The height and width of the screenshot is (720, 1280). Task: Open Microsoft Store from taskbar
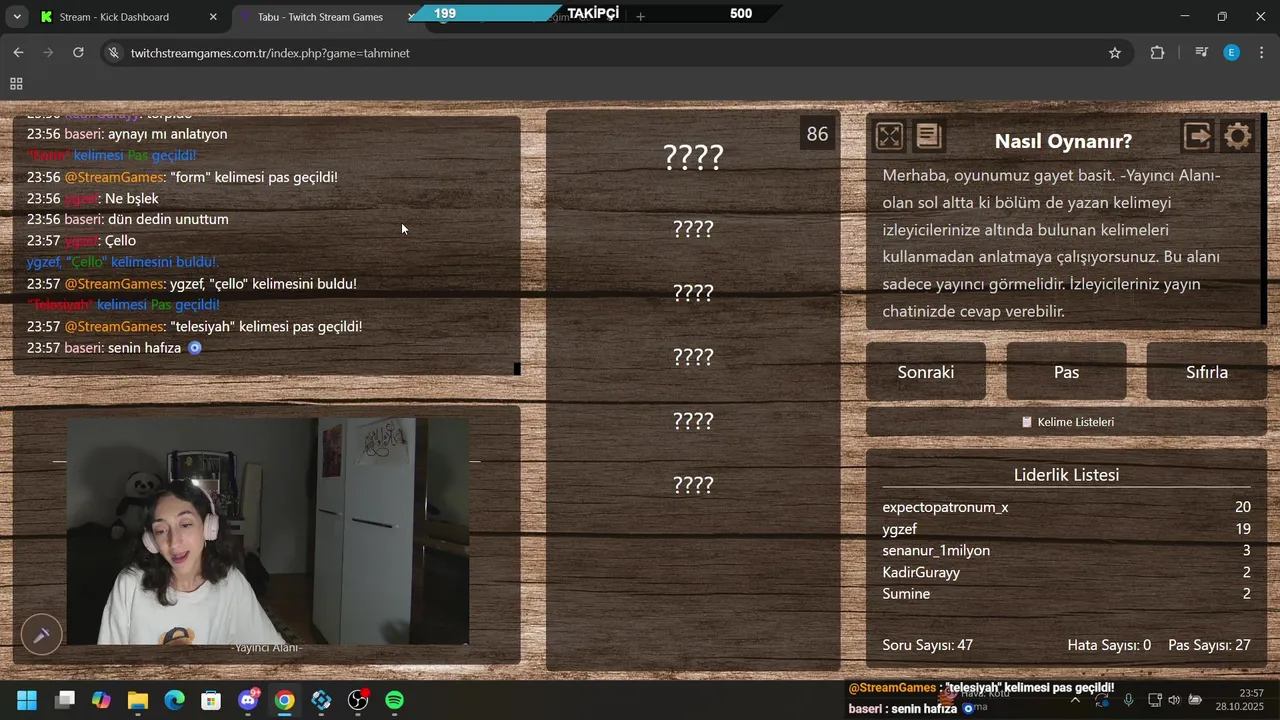tap(211, 700)
